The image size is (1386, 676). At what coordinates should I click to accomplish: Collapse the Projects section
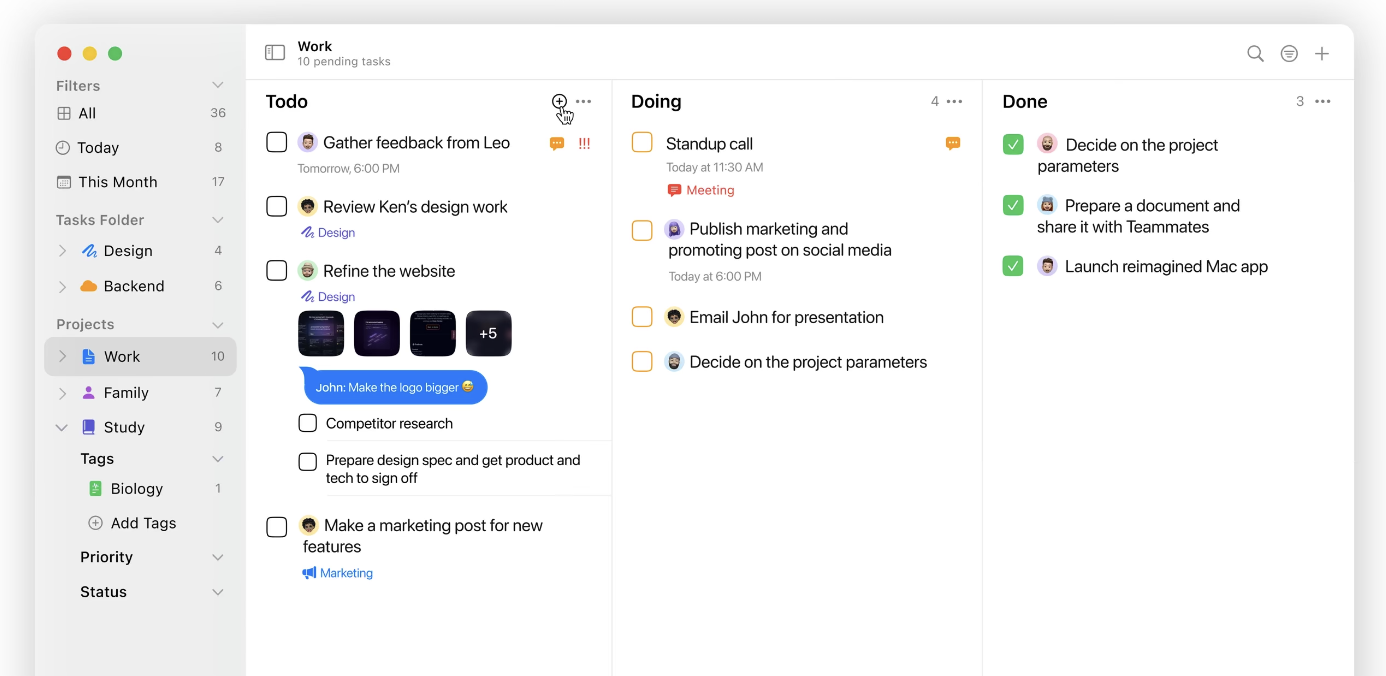point(218,324)
